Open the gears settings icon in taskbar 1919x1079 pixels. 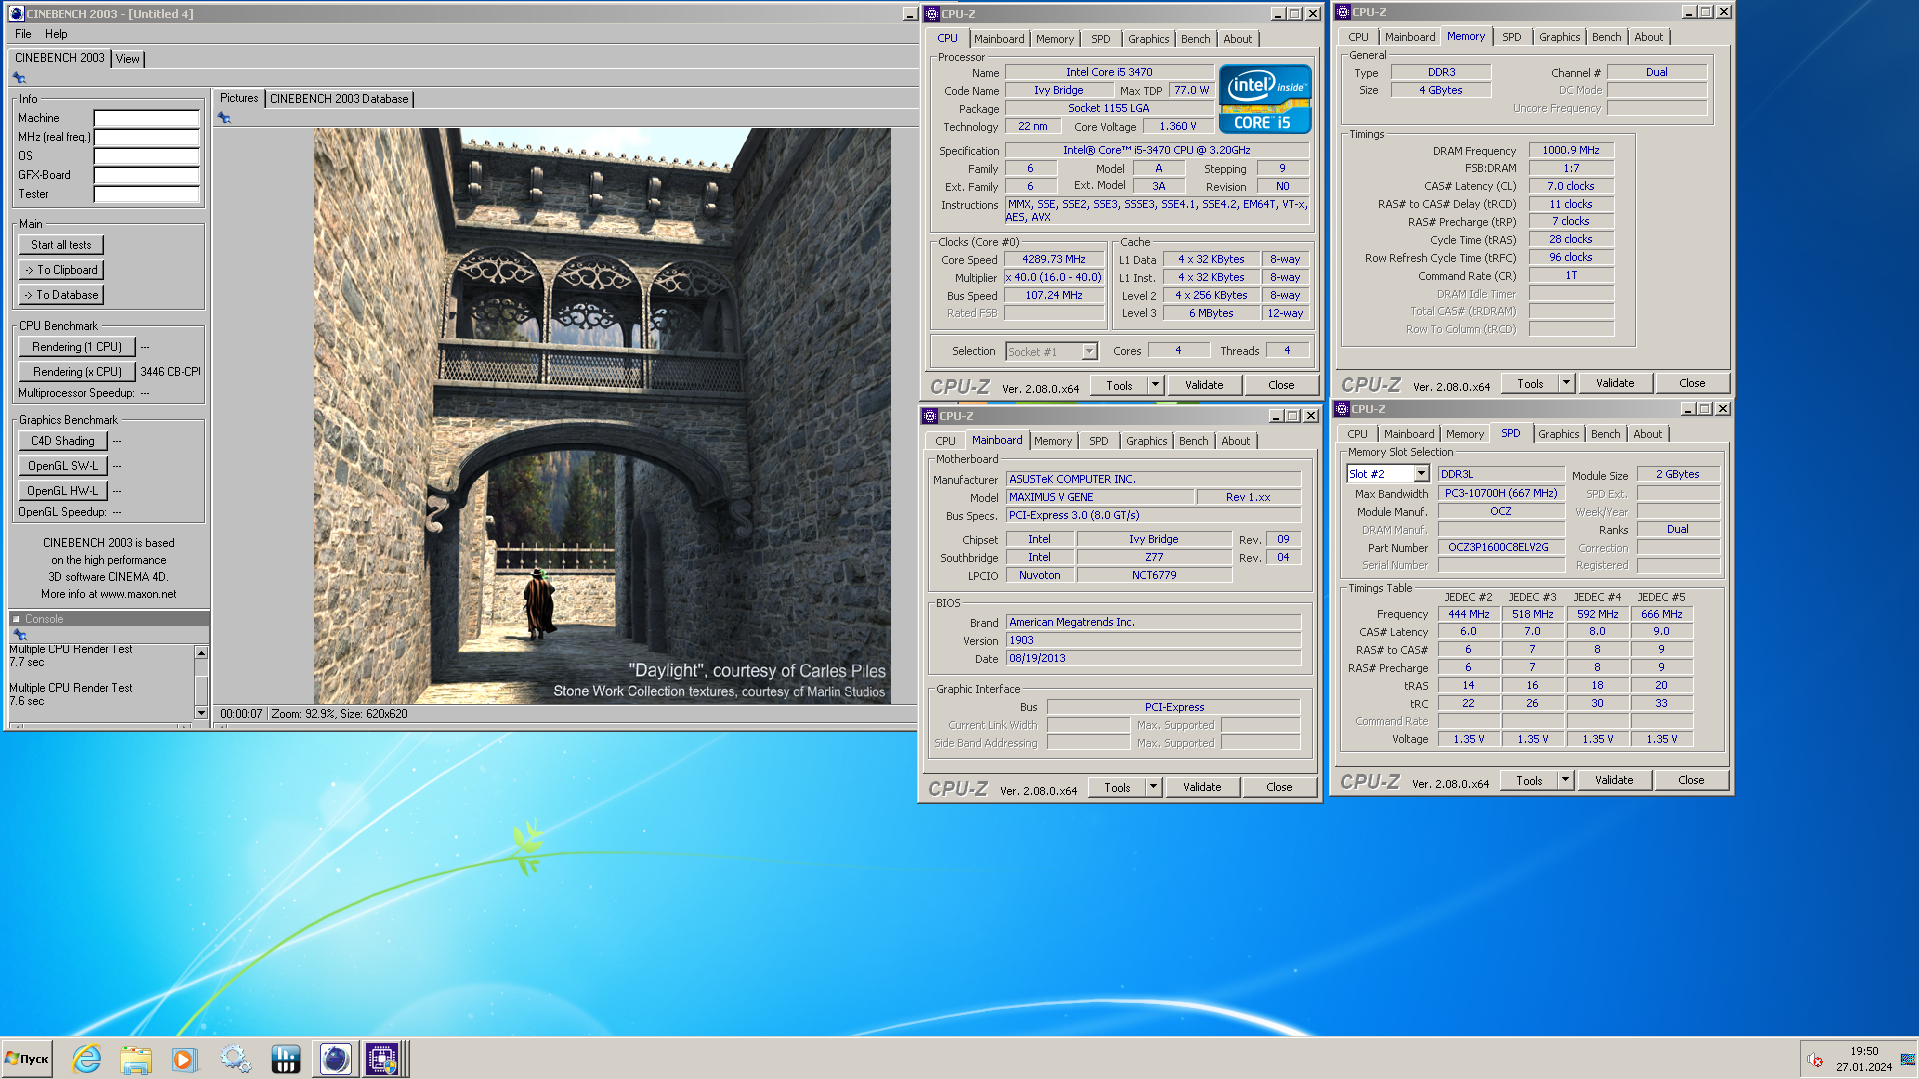(236, 1059)
